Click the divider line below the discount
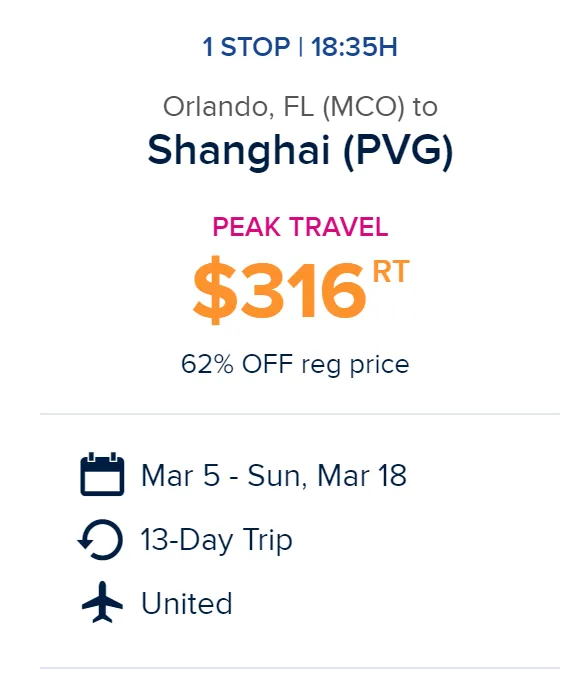Viewport: 585px width, 697px height. coord(300,414)
